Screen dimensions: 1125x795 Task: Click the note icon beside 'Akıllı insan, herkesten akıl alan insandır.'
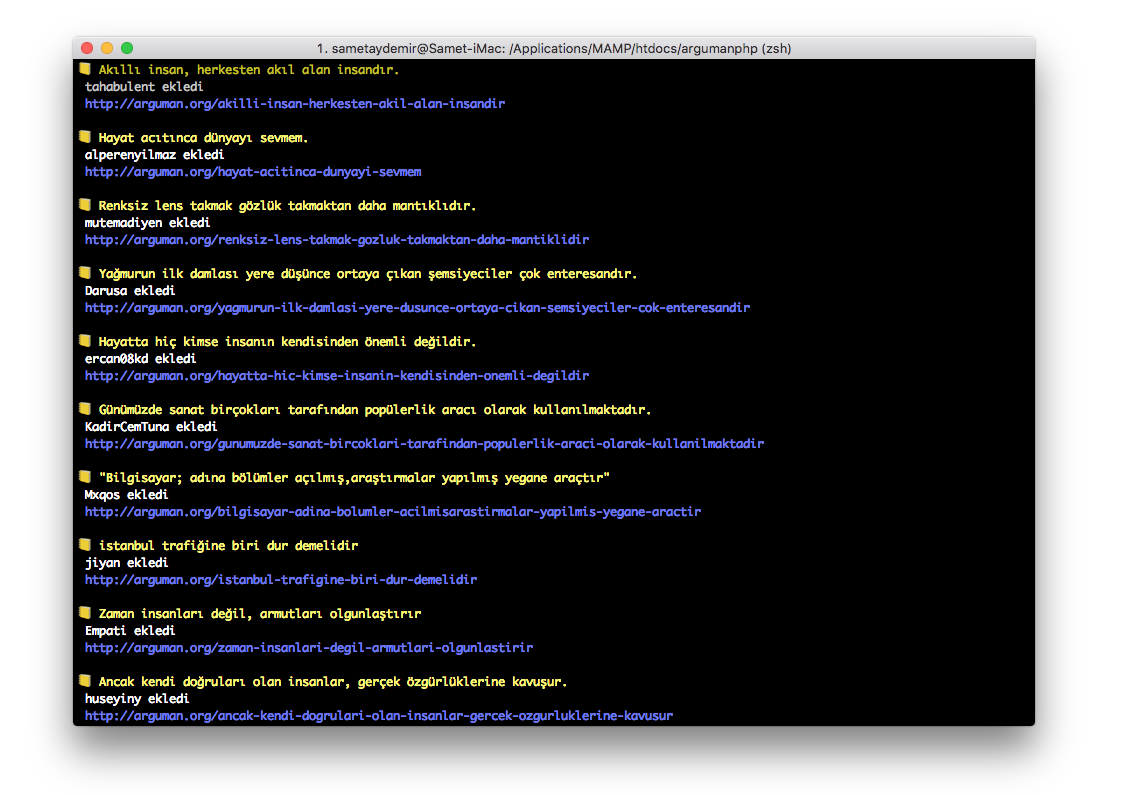85,69
